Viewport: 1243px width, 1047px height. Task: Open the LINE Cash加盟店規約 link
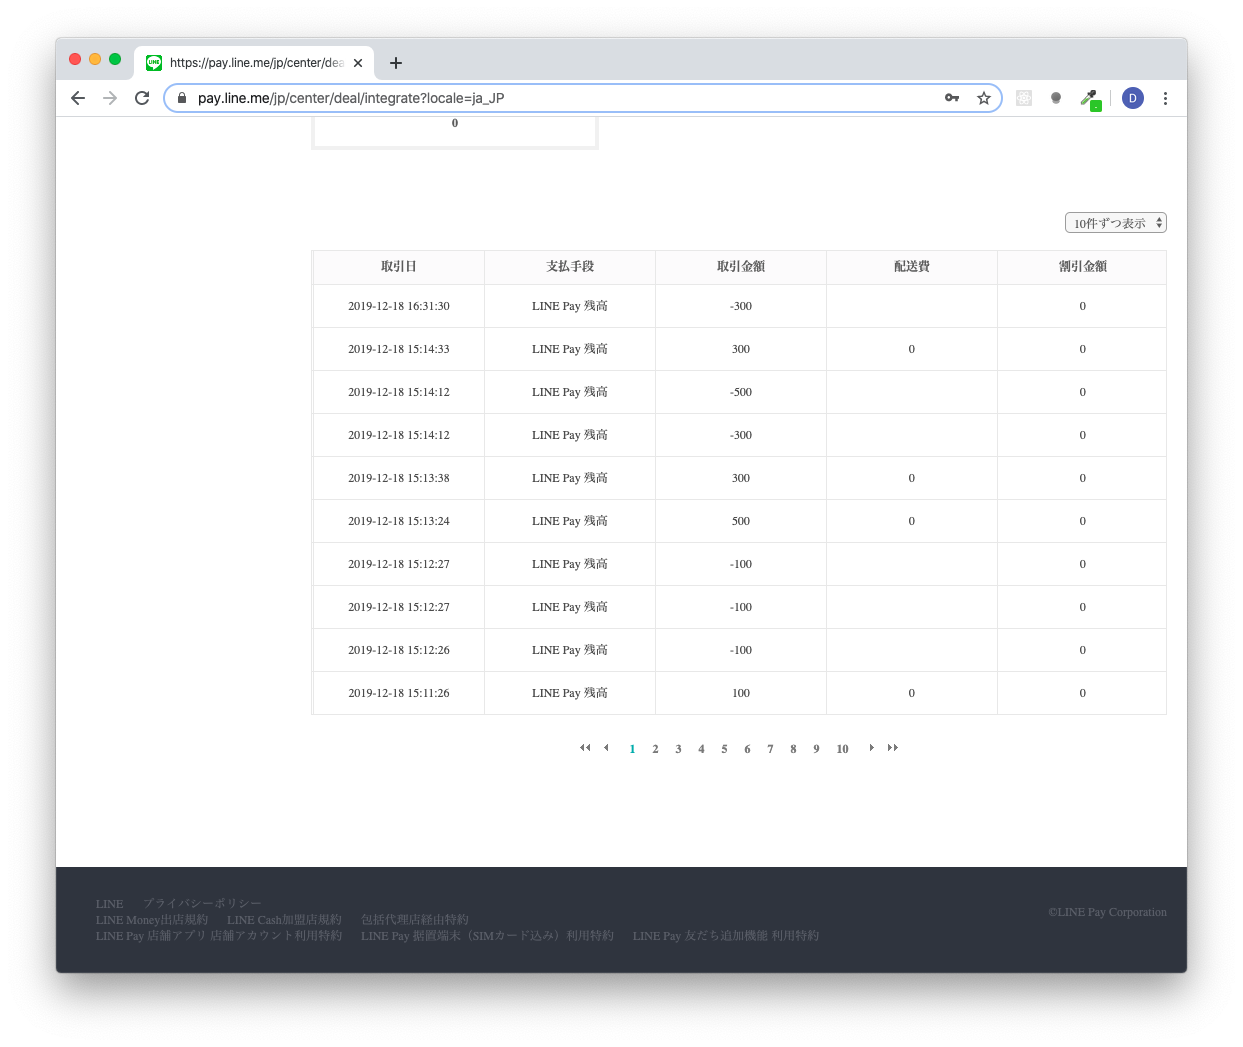tap(283, 919)
